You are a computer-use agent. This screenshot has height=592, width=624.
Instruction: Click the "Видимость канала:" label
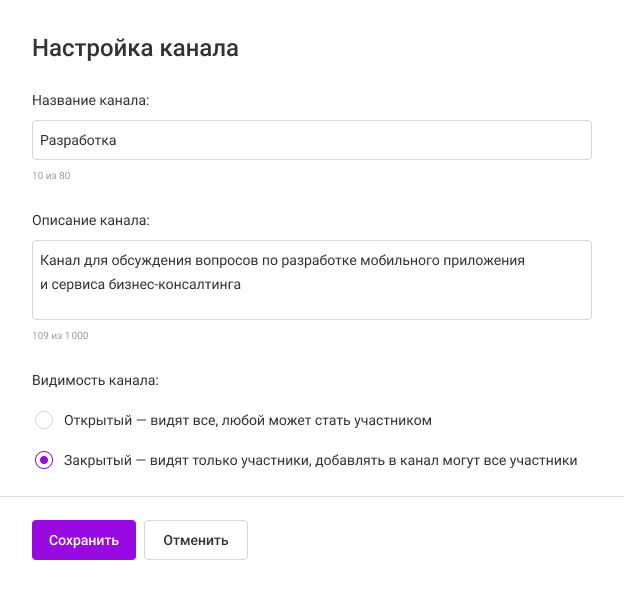95,380
